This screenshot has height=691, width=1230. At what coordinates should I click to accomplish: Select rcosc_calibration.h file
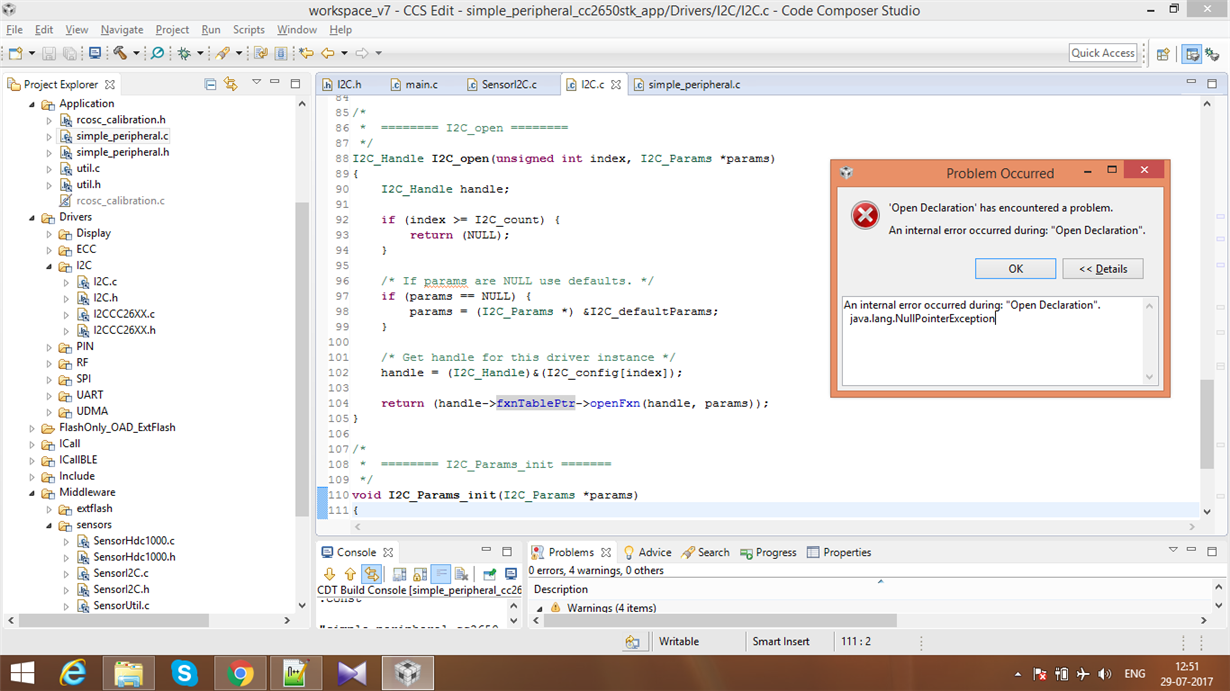pos(121,120)
